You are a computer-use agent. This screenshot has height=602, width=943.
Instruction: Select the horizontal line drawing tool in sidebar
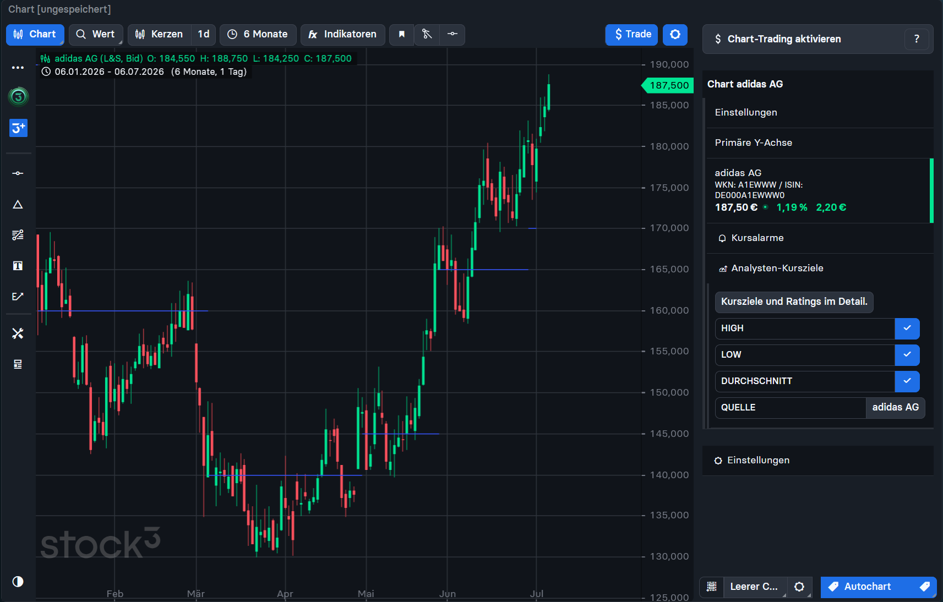coord(17,173)
